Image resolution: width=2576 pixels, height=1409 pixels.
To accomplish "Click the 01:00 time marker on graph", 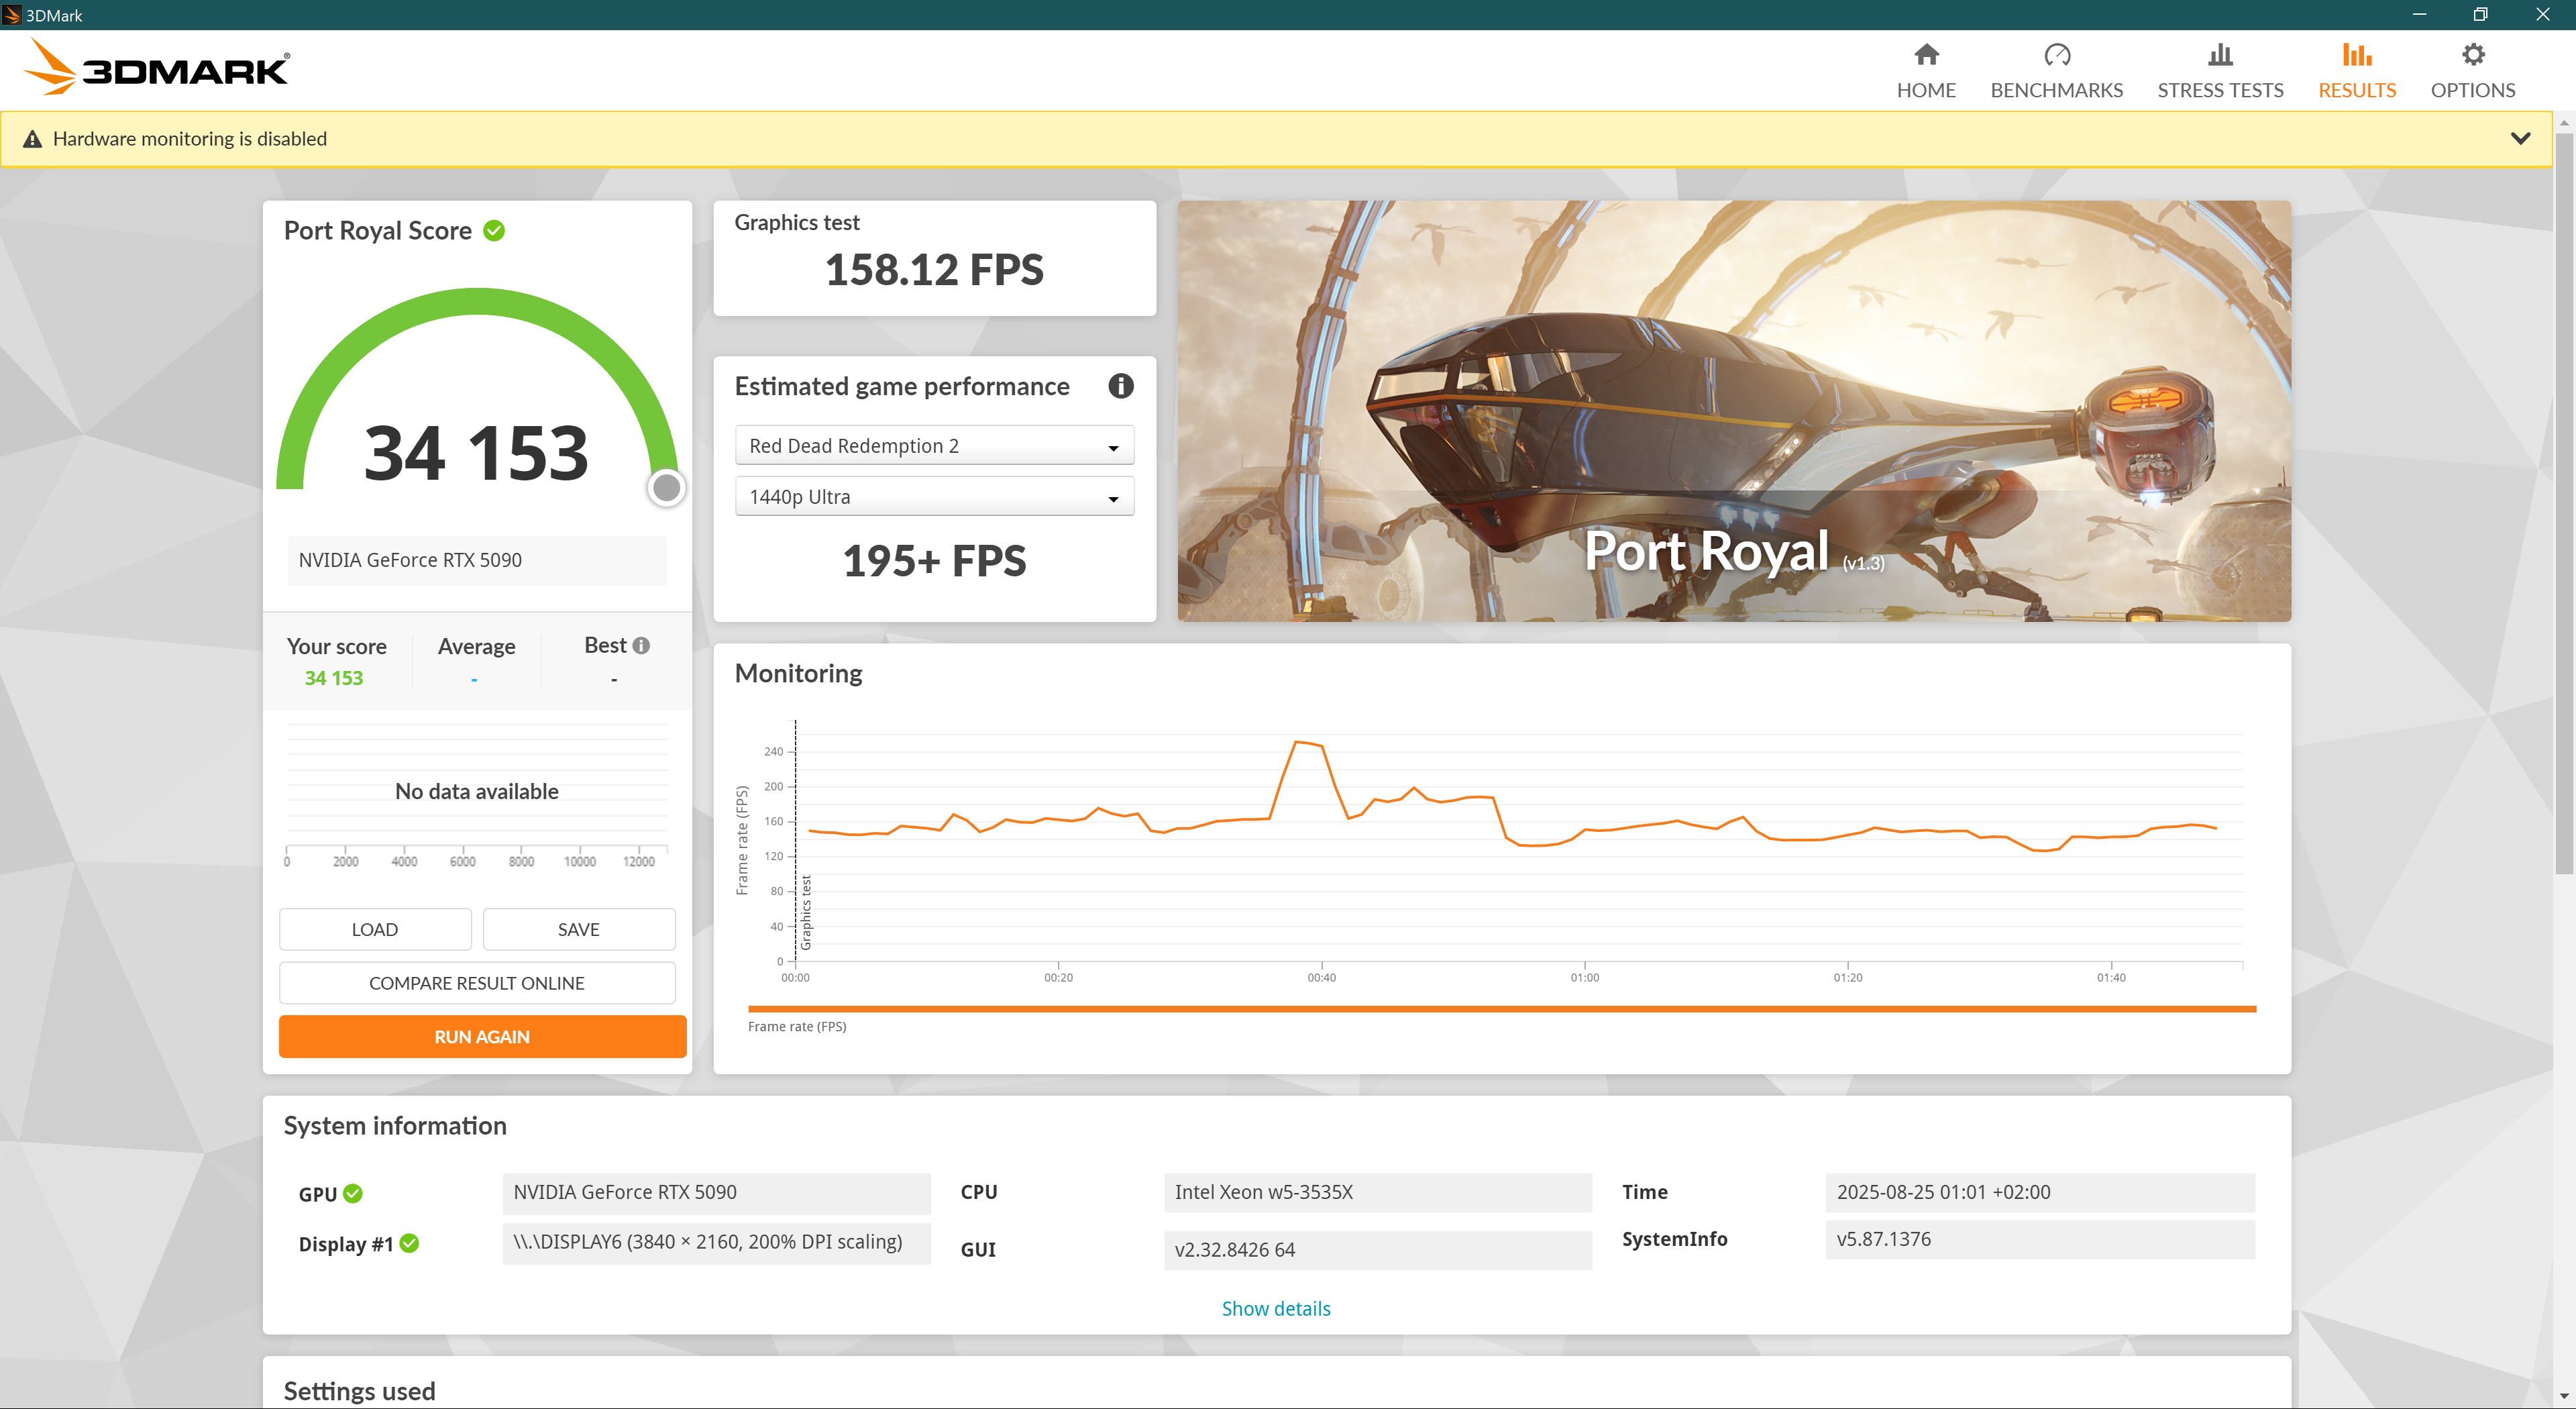I will pos(1584,977).
